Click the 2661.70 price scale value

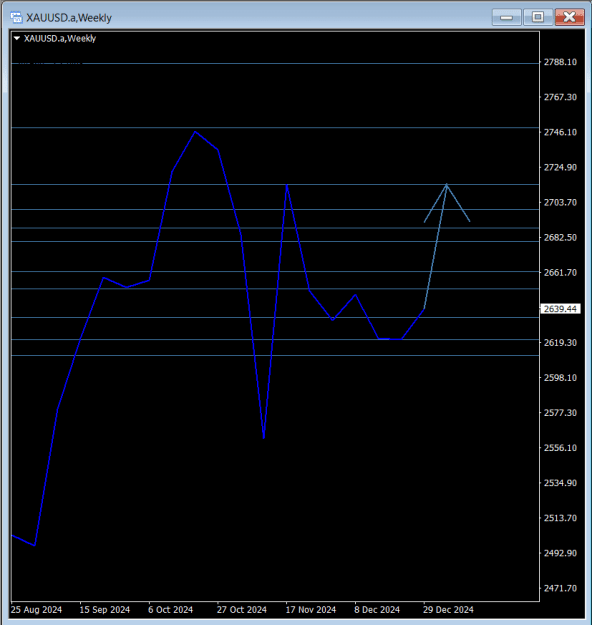click(560, 272)
